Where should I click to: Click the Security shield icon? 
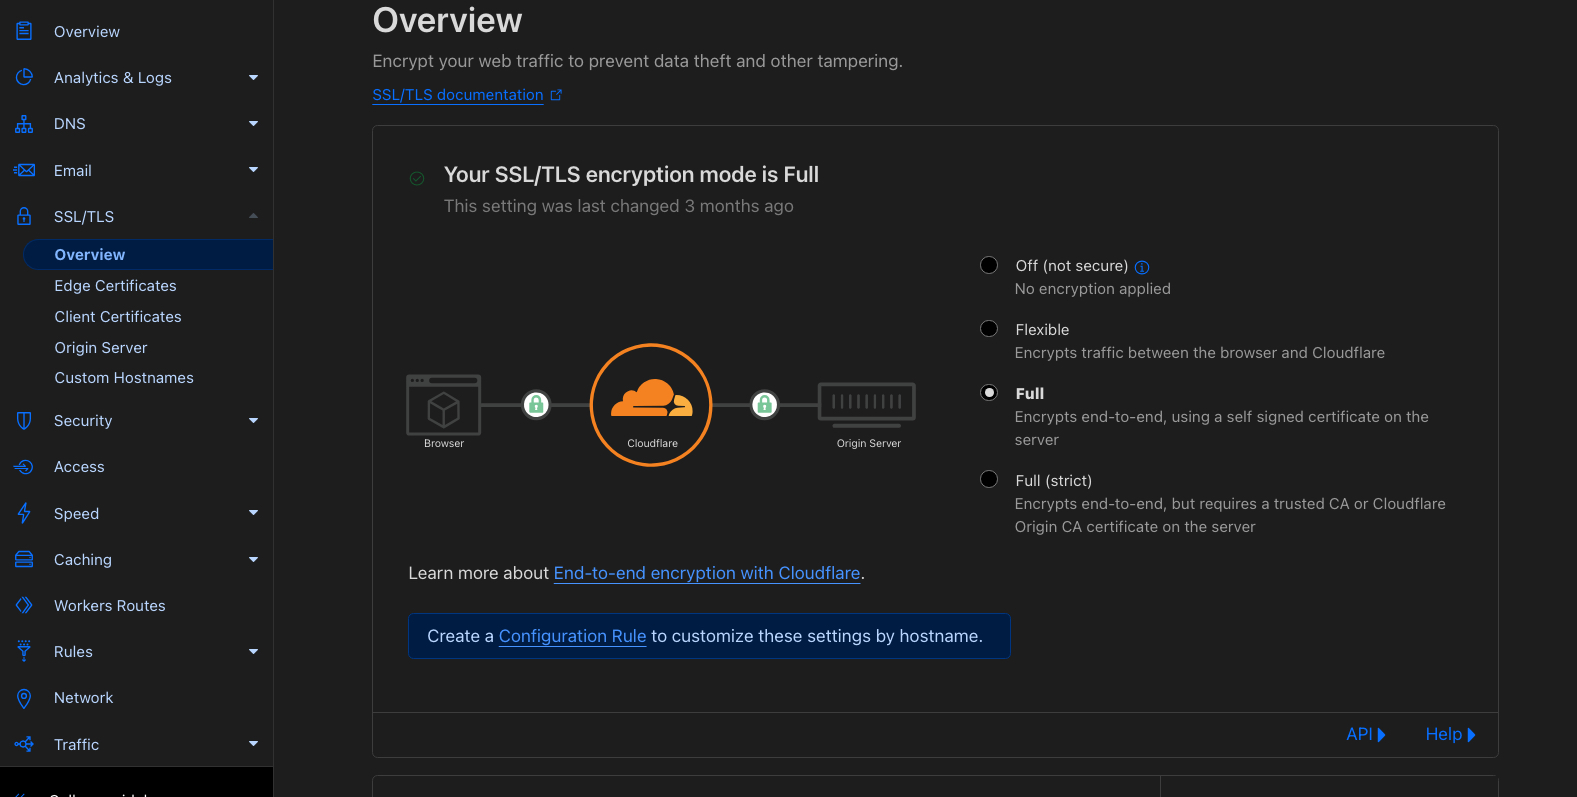(x=24, y=421)
